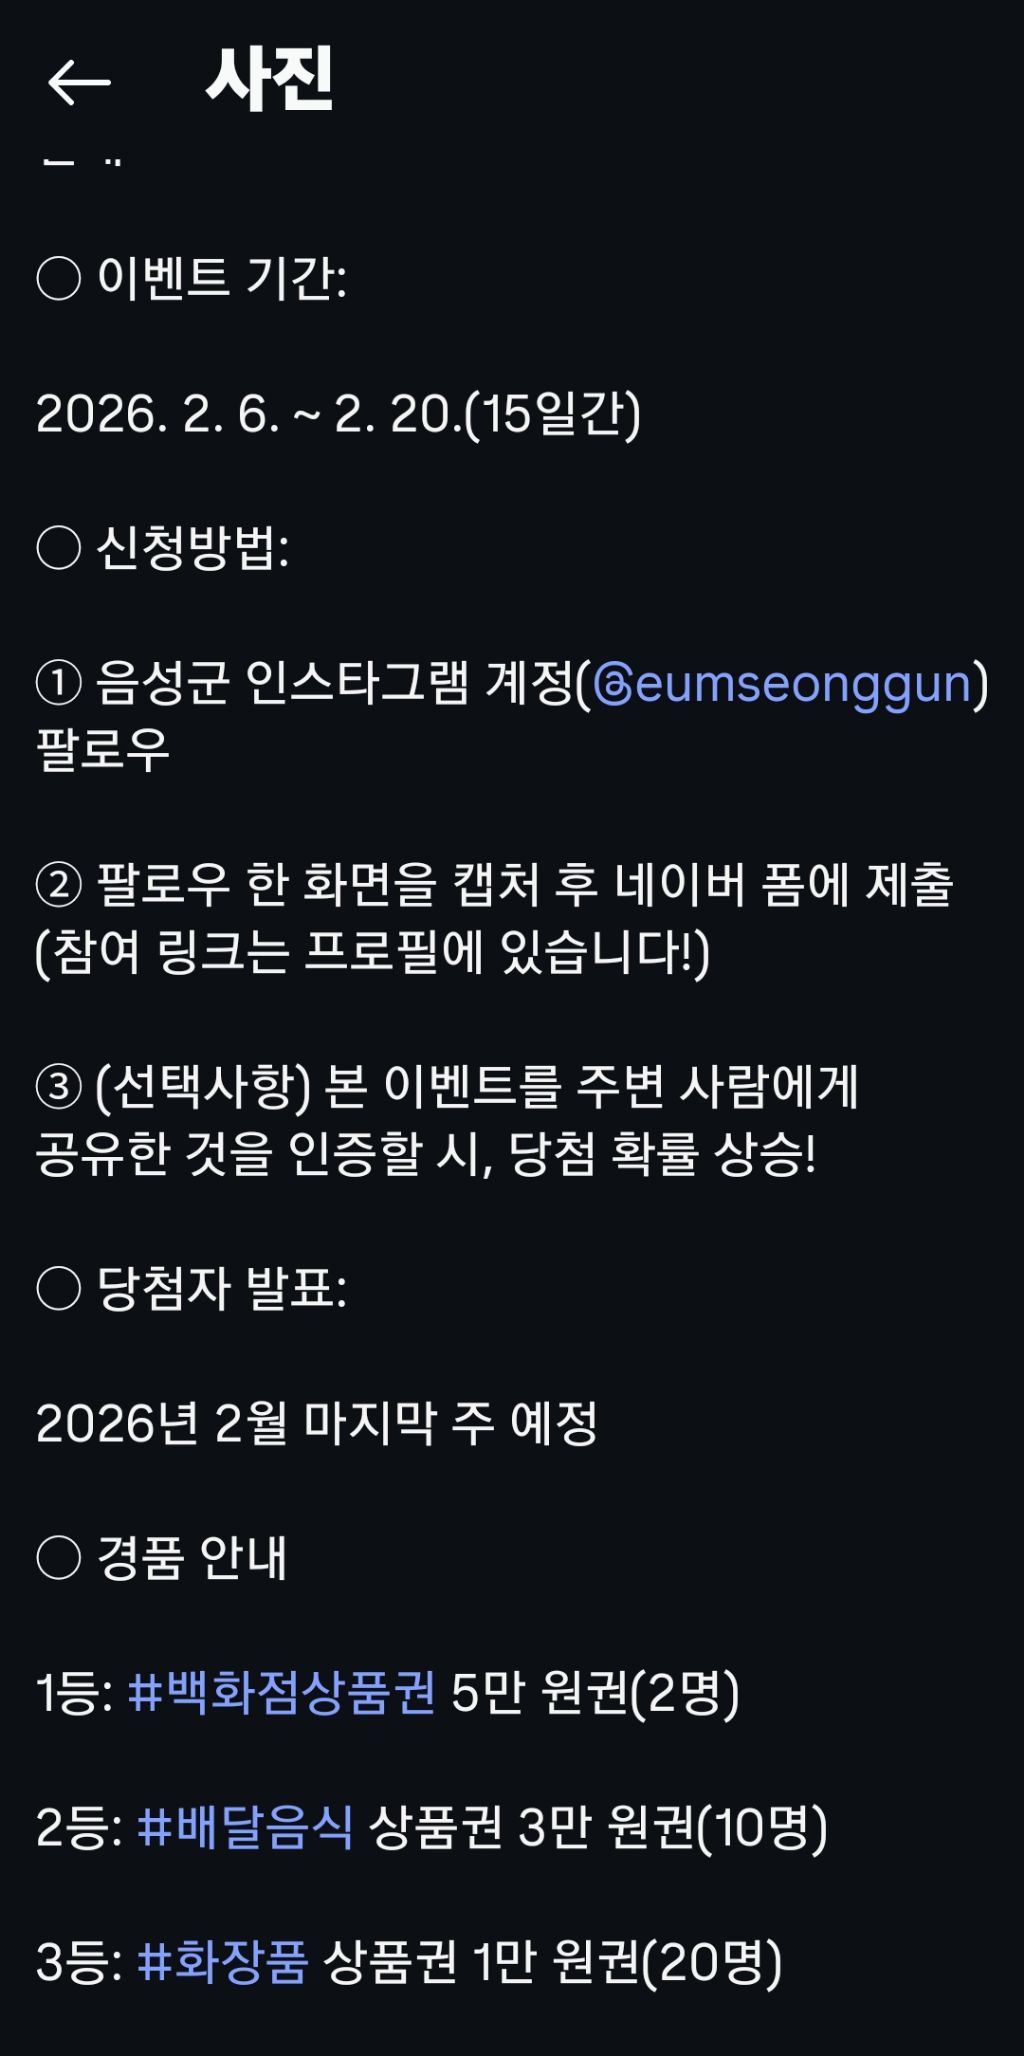This screenshot has height=2056, width=1024.
Task: Click the 2등 prize label
Action: click(x=78, y=1827)
